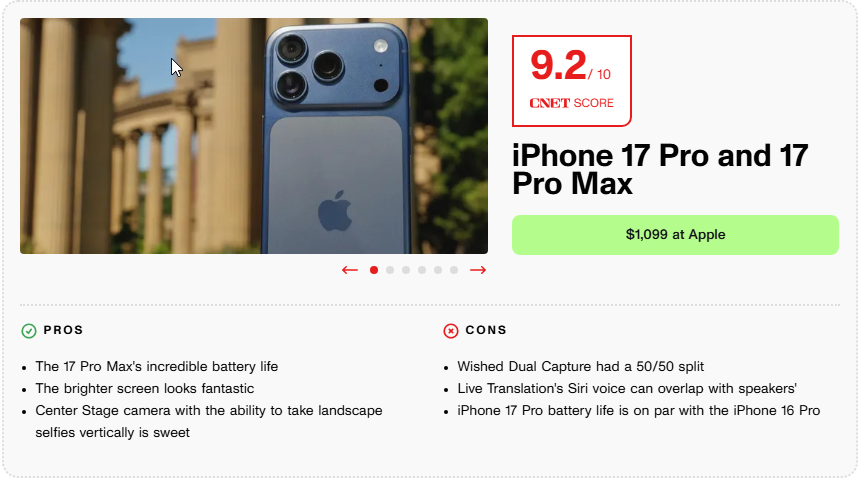Click the Live Translation Siri voice con
The image size is (861, 480).
pos(627,388)
